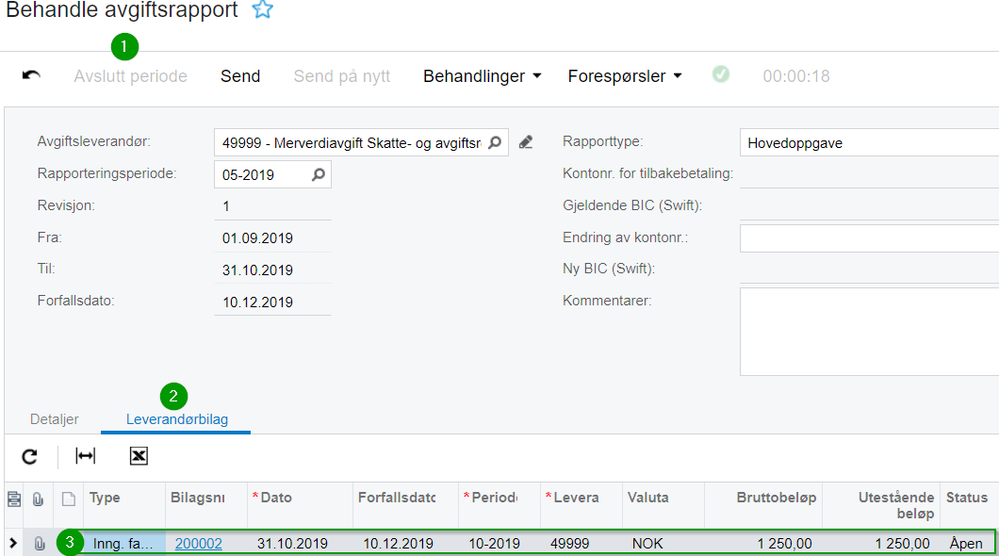The height and width of the screenshot is (556, 999).
Task: Open the Rapporteringsperiode lookup magnifier
Action: click(318, 175)
